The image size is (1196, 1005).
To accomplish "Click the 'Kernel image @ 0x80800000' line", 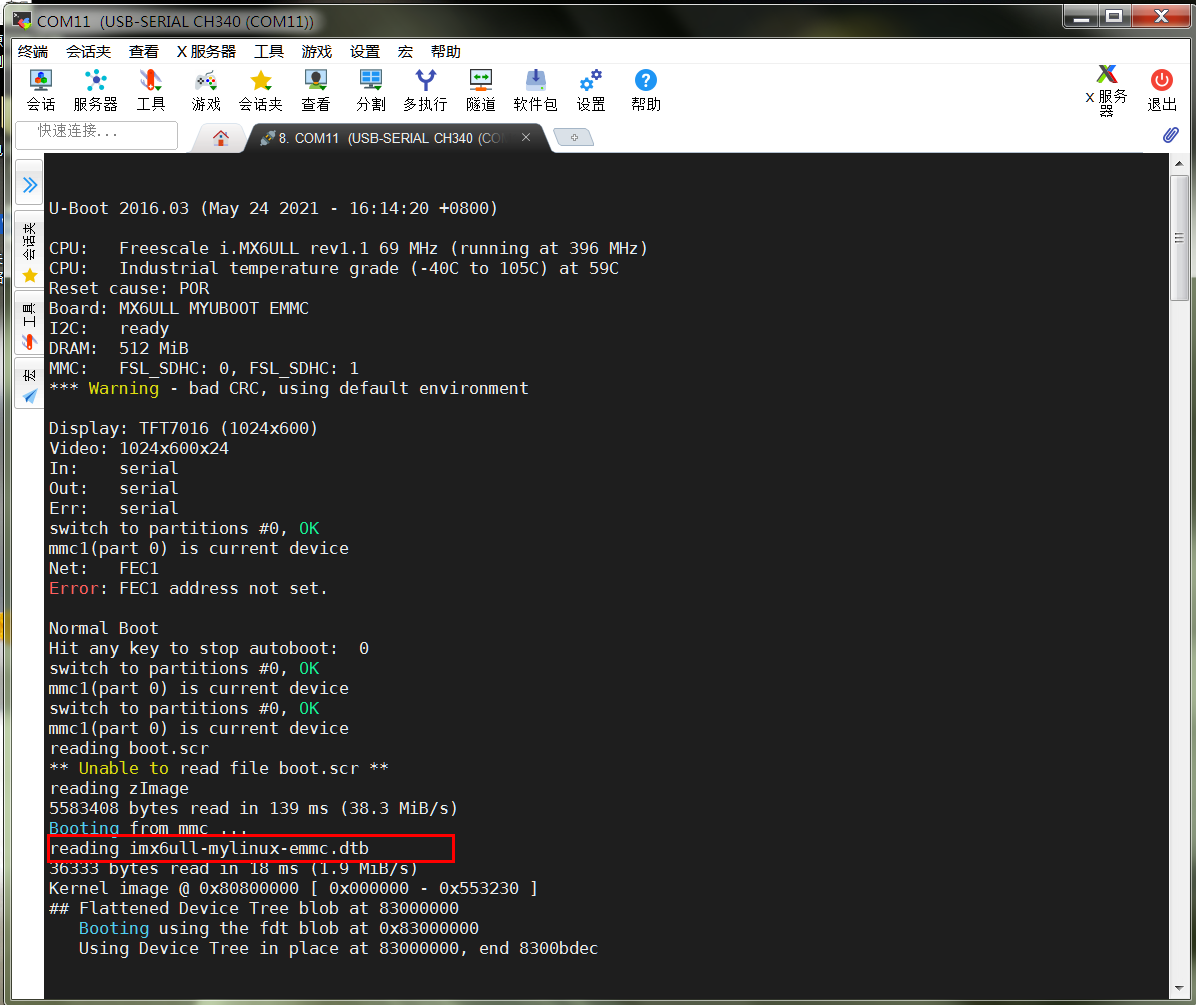I will coord(293,888).
